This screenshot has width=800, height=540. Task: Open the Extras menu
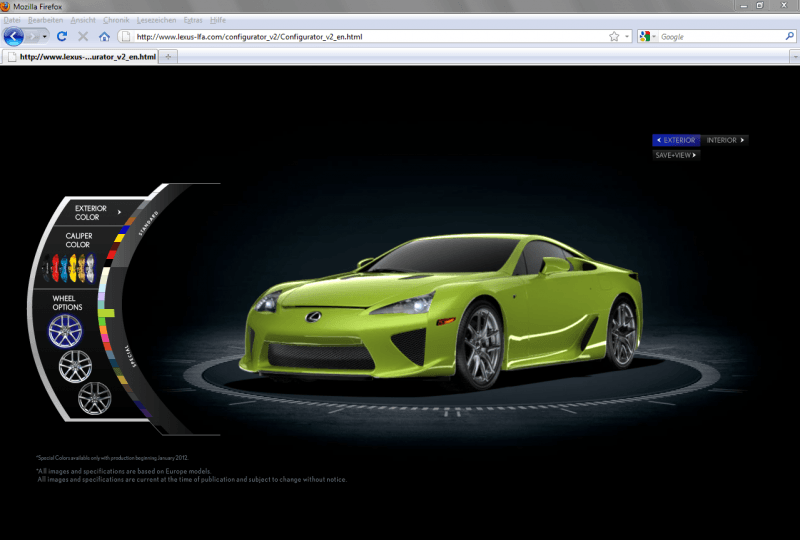pos(193,20)
